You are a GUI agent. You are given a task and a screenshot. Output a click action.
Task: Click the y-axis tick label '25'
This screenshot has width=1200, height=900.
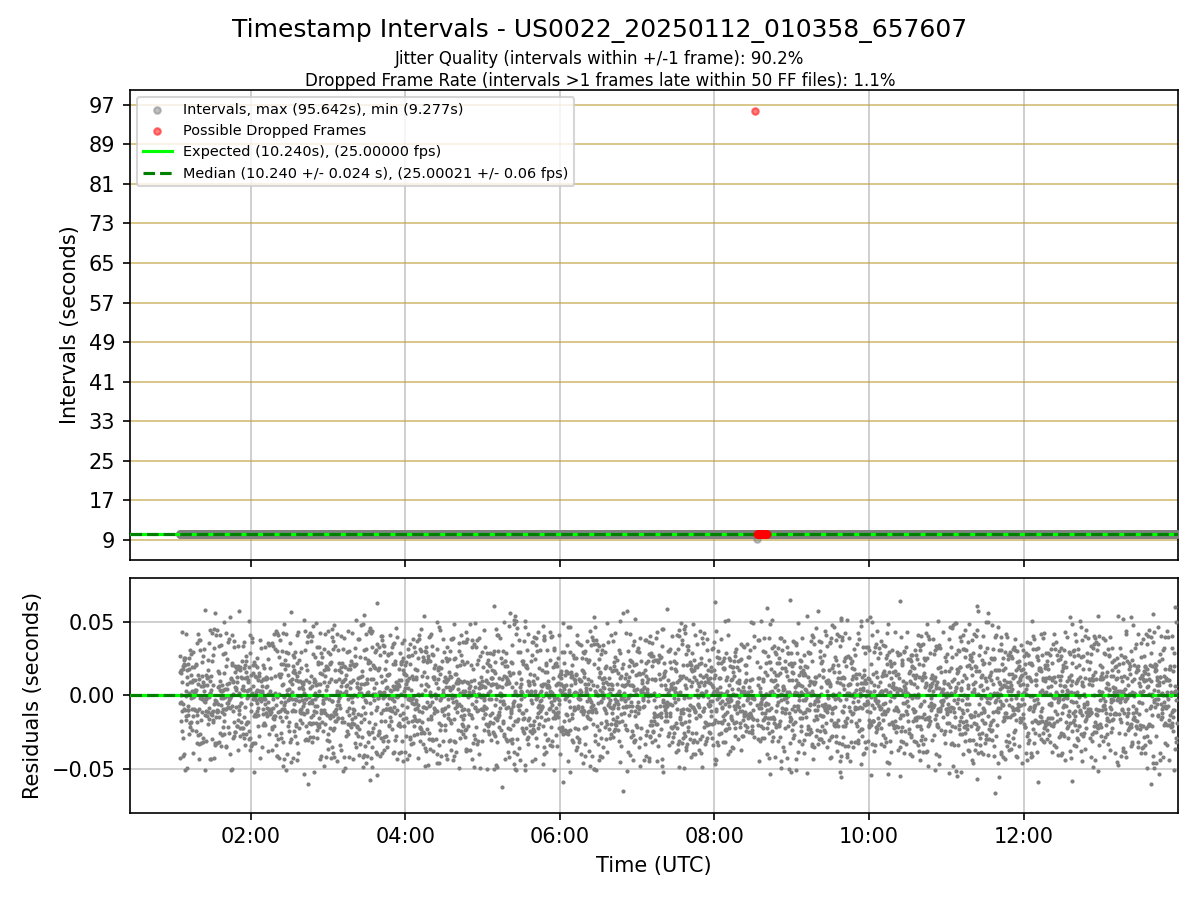[x=102, y=461]
